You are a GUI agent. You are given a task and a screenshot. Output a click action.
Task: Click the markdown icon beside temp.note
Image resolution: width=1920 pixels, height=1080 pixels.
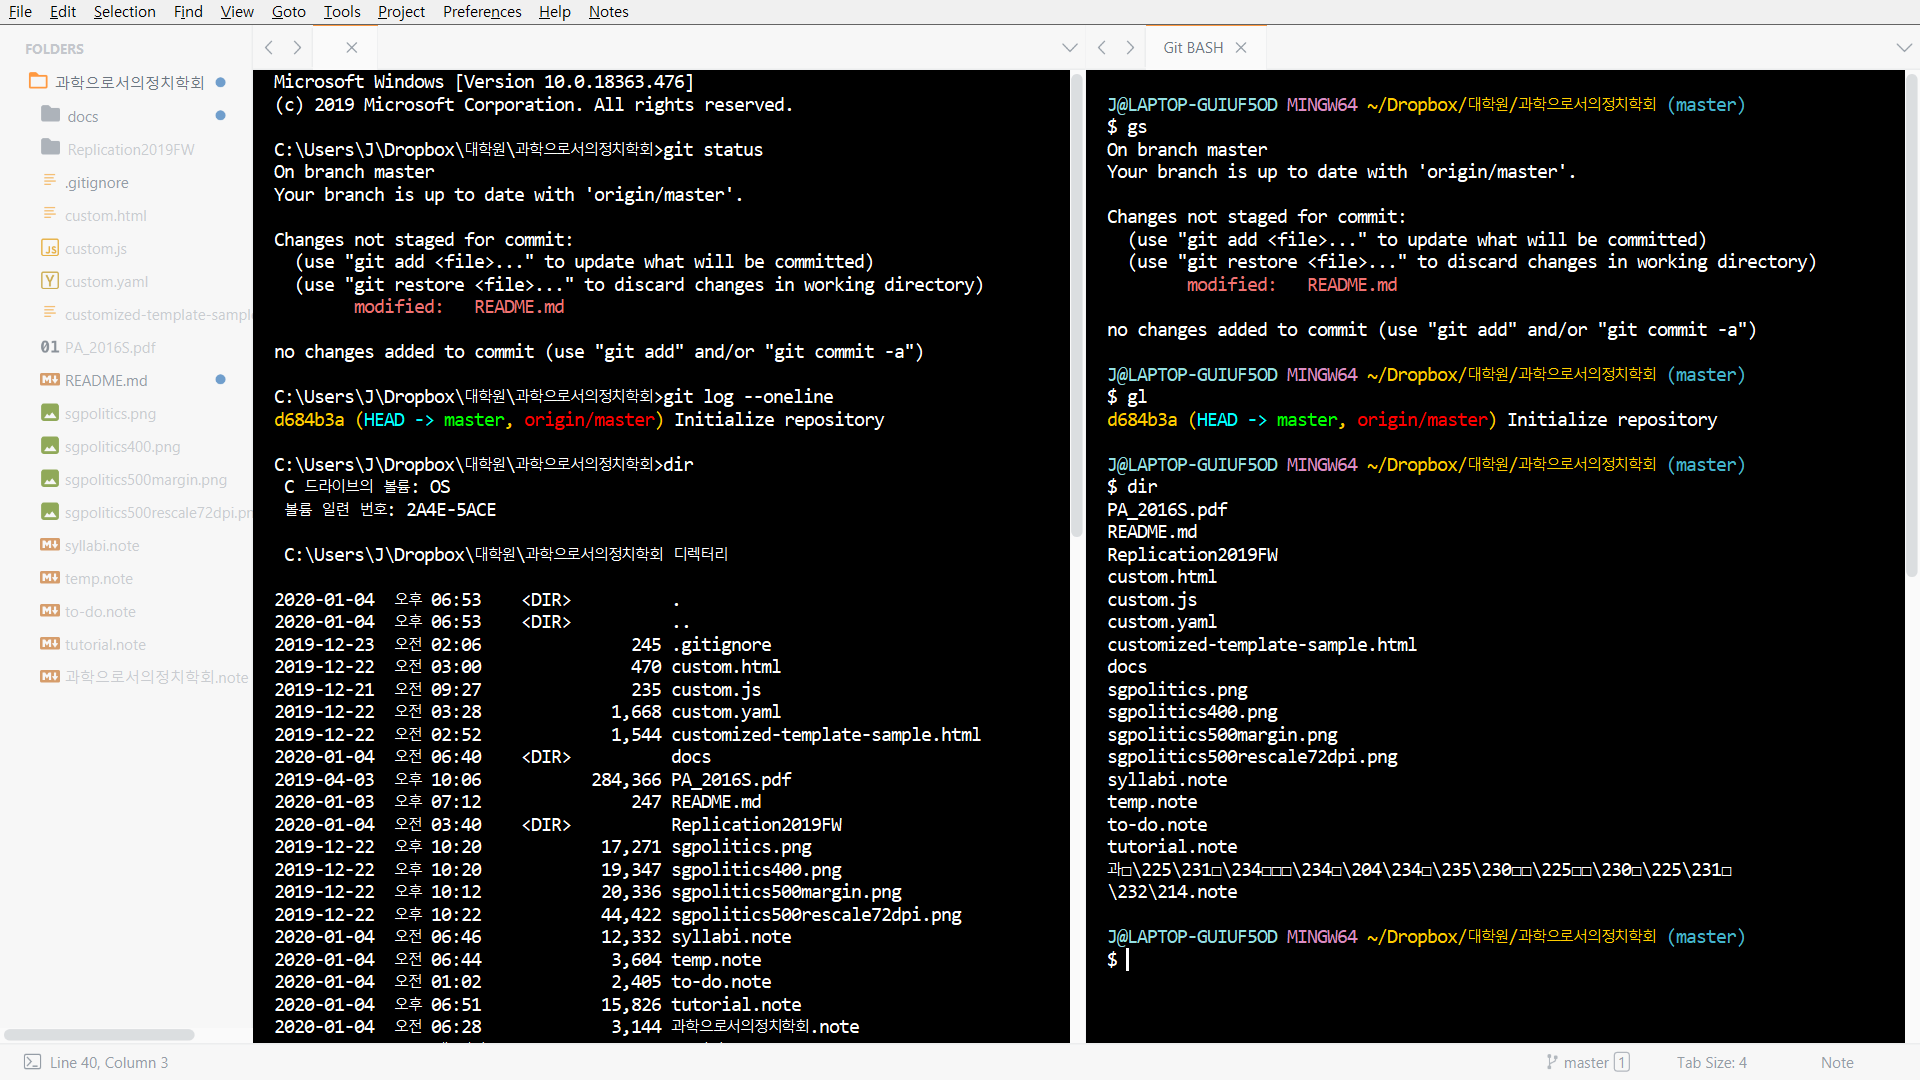pos(49,578)
